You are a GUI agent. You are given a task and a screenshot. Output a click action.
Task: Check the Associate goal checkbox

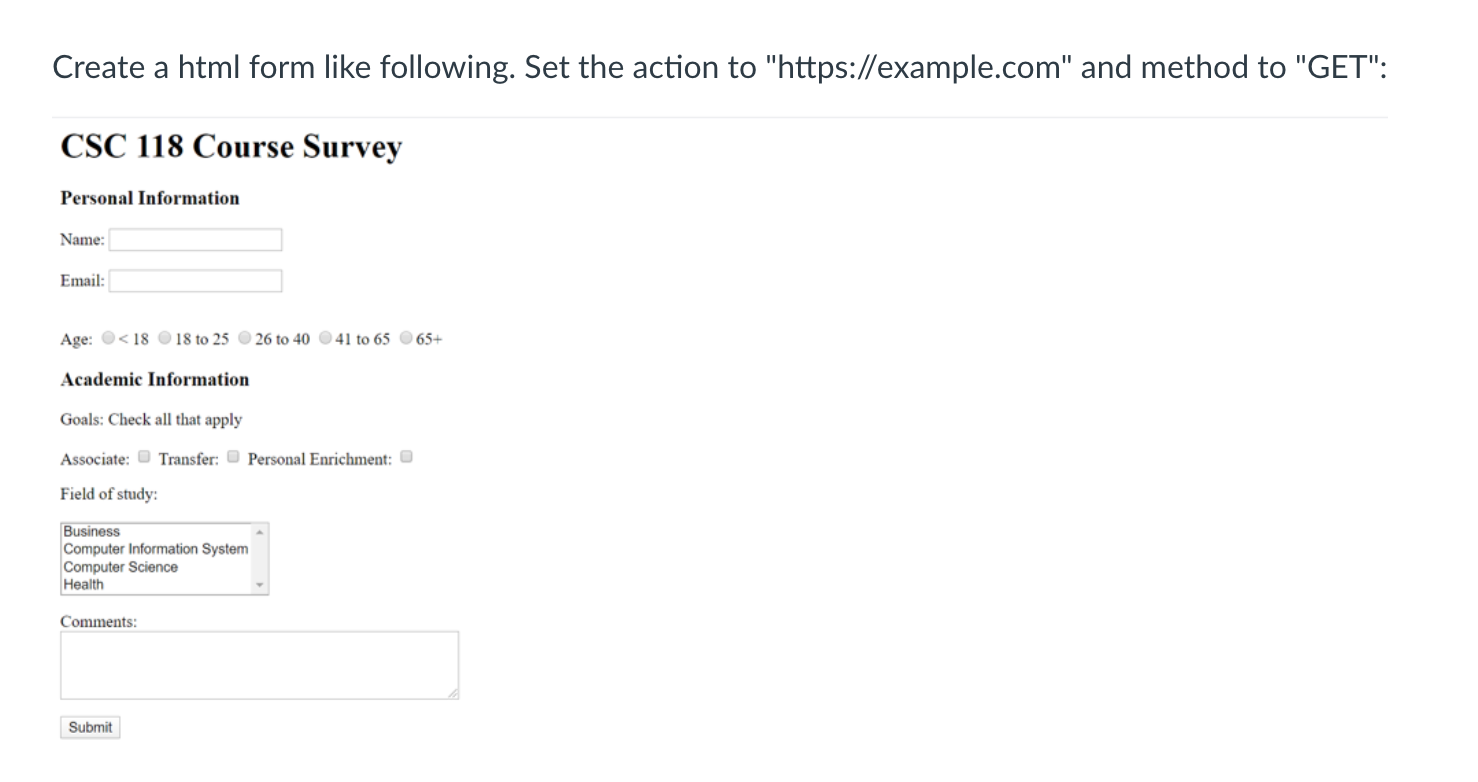(x=143, y=456)
